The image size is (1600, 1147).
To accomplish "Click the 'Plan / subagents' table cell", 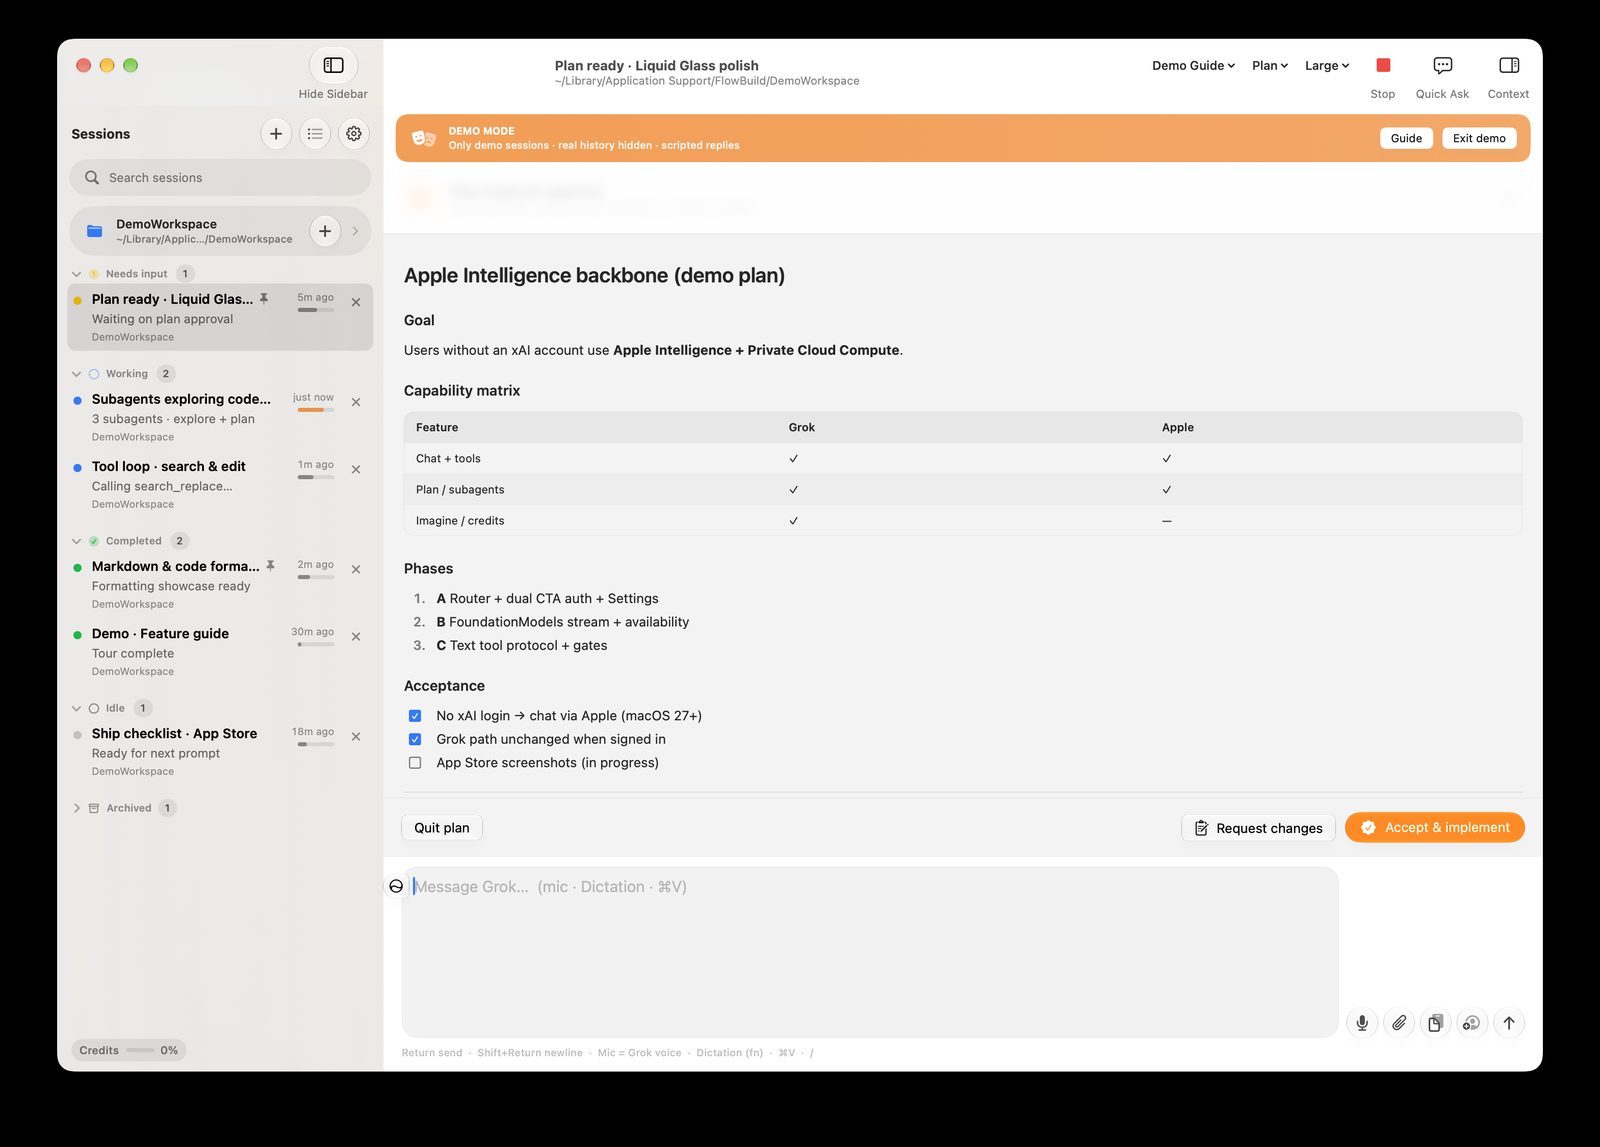I will tap(460, 490).
